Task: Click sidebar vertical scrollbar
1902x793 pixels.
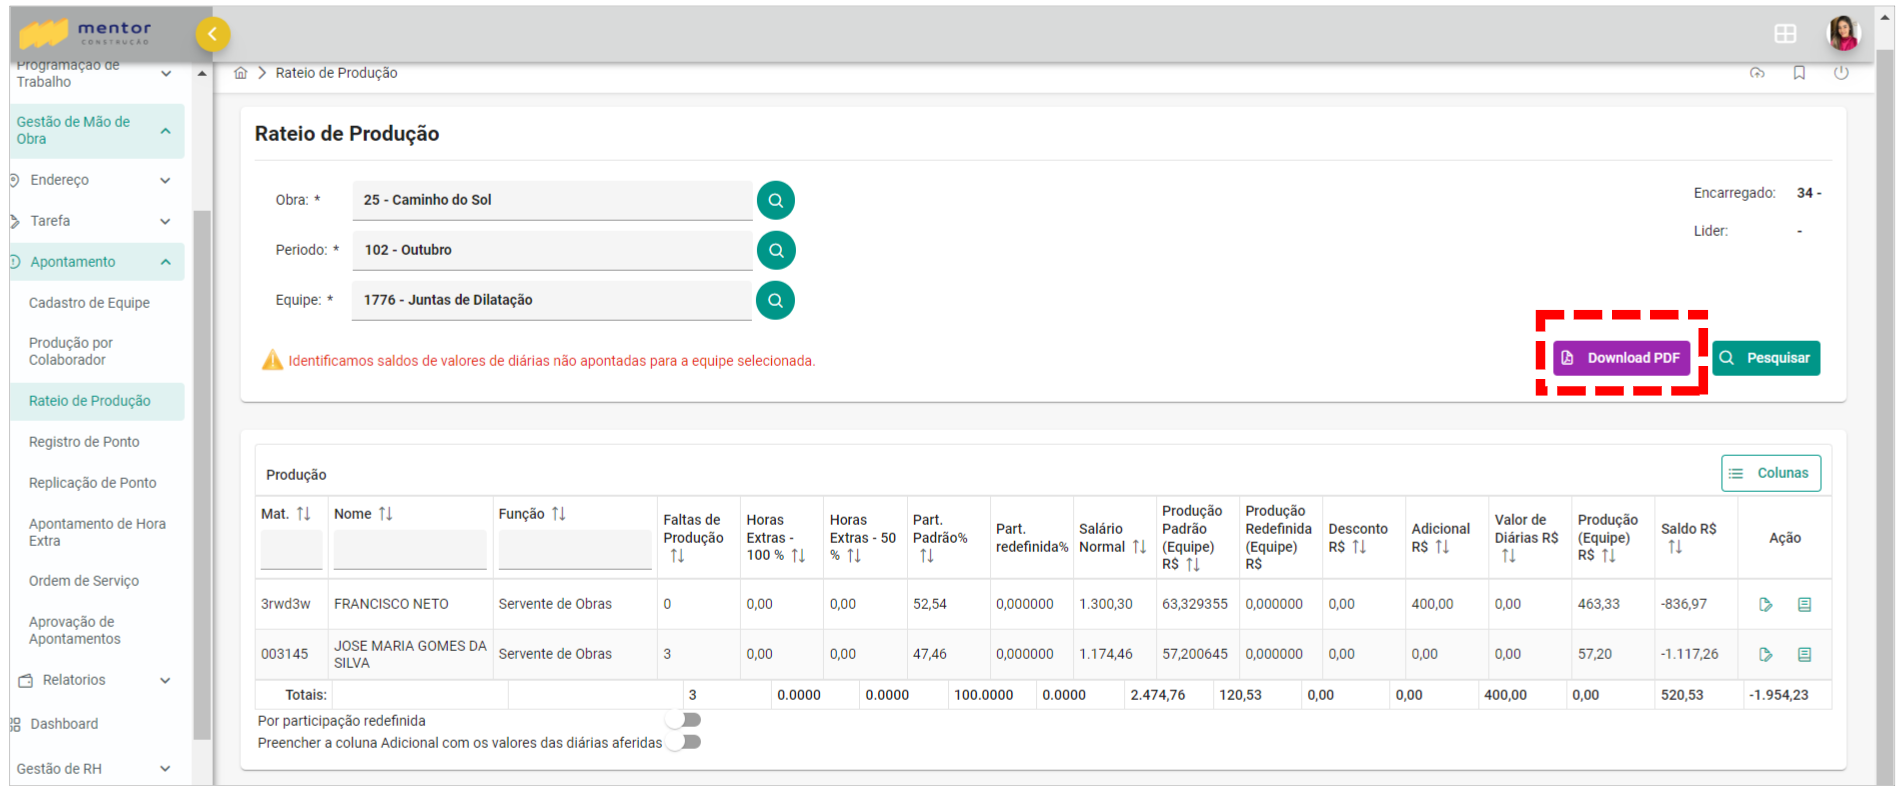Action: [202, 475]
